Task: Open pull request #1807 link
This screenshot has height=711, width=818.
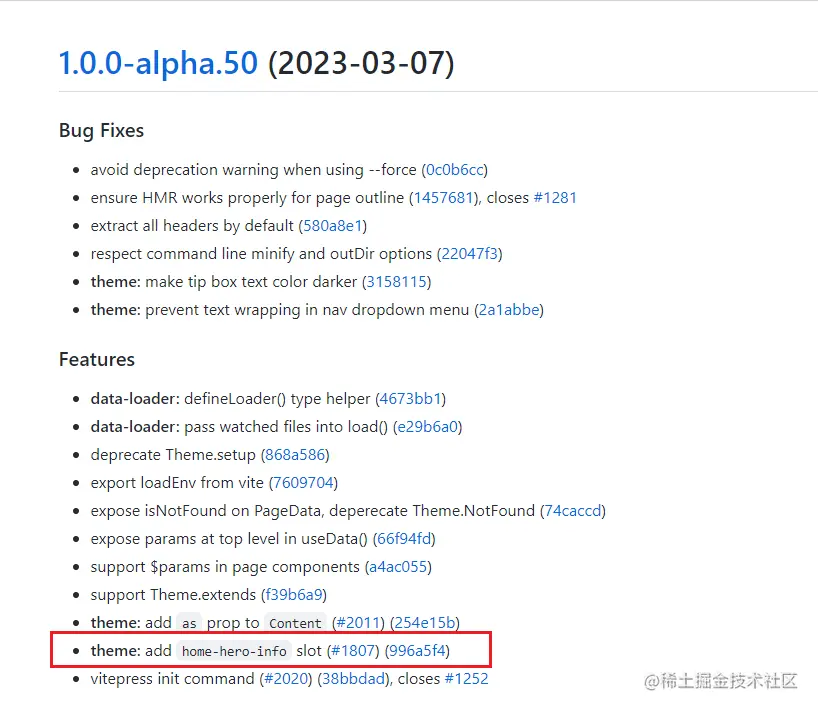Action: pos(353,650)
